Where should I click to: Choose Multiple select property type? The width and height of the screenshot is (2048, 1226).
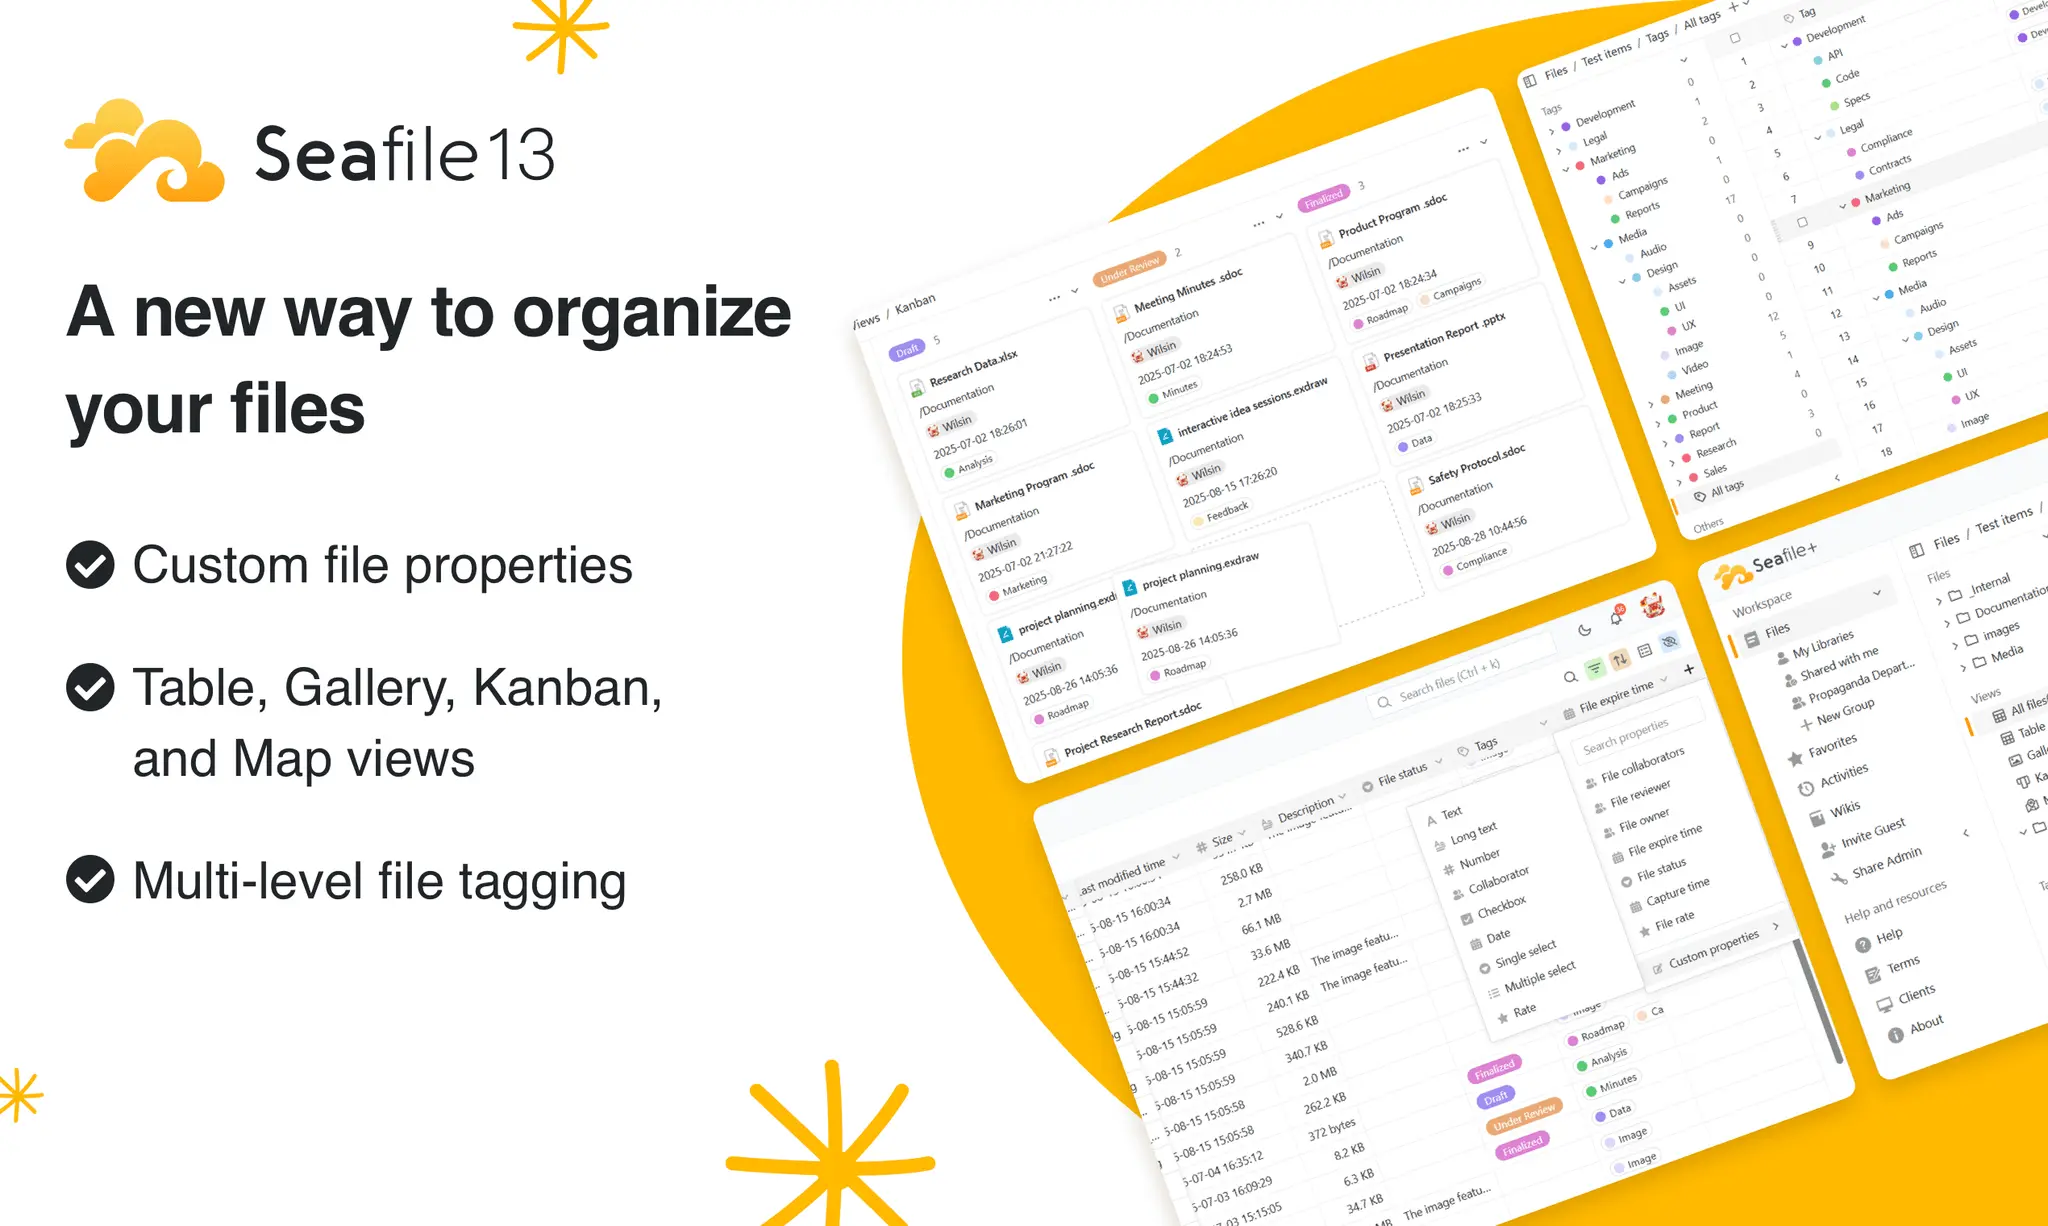(1531, 977)
